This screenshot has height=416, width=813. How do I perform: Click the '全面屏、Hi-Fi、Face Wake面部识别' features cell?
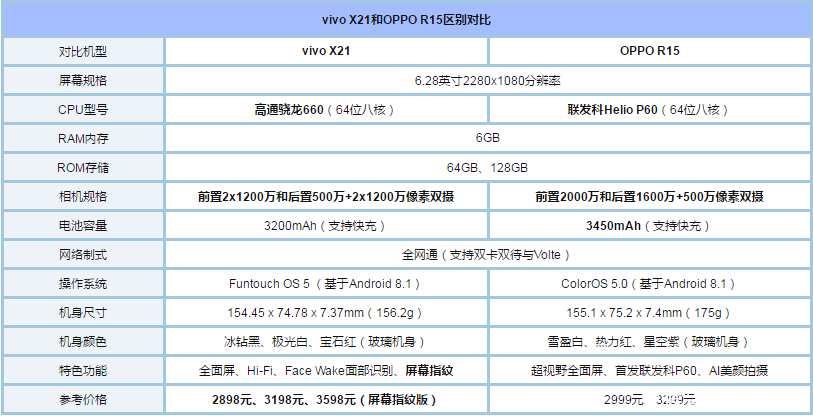326,371
